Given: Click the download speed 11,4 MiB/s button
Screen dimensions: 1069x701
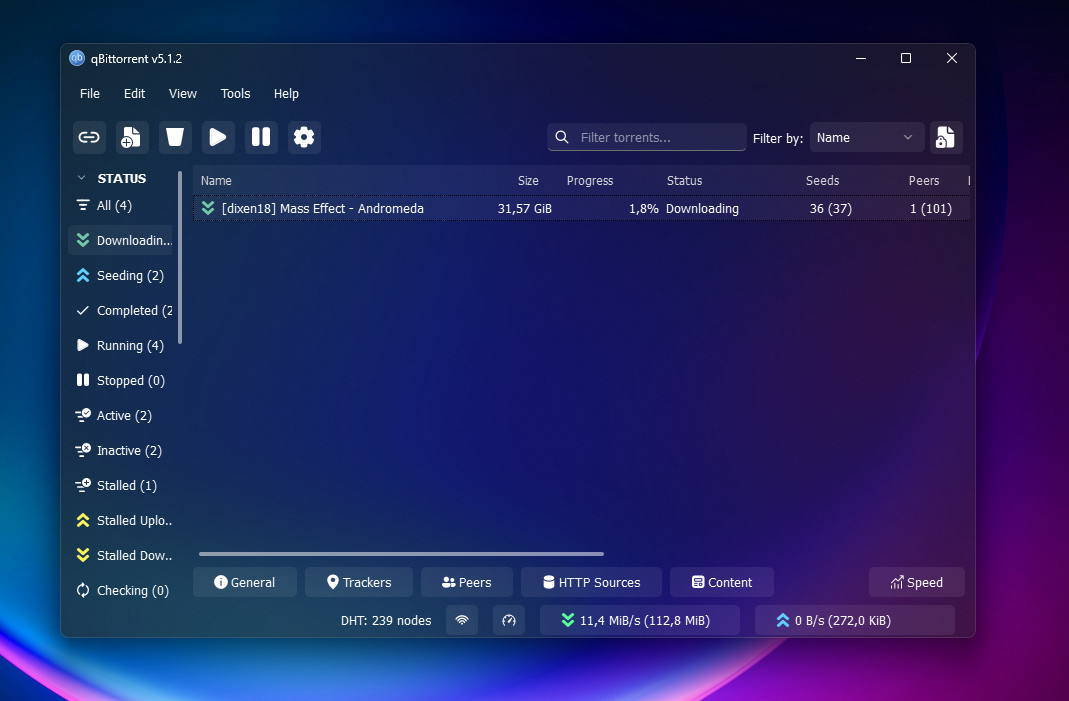Looking at the screenshot, I should point(639,621).
